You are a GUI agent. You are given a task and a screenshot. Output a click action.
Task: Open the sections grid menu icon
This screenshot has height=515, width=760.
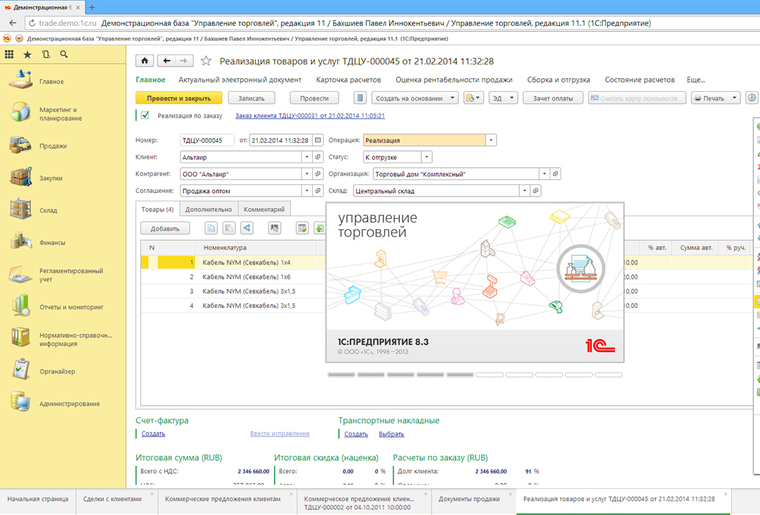[9, 54]
